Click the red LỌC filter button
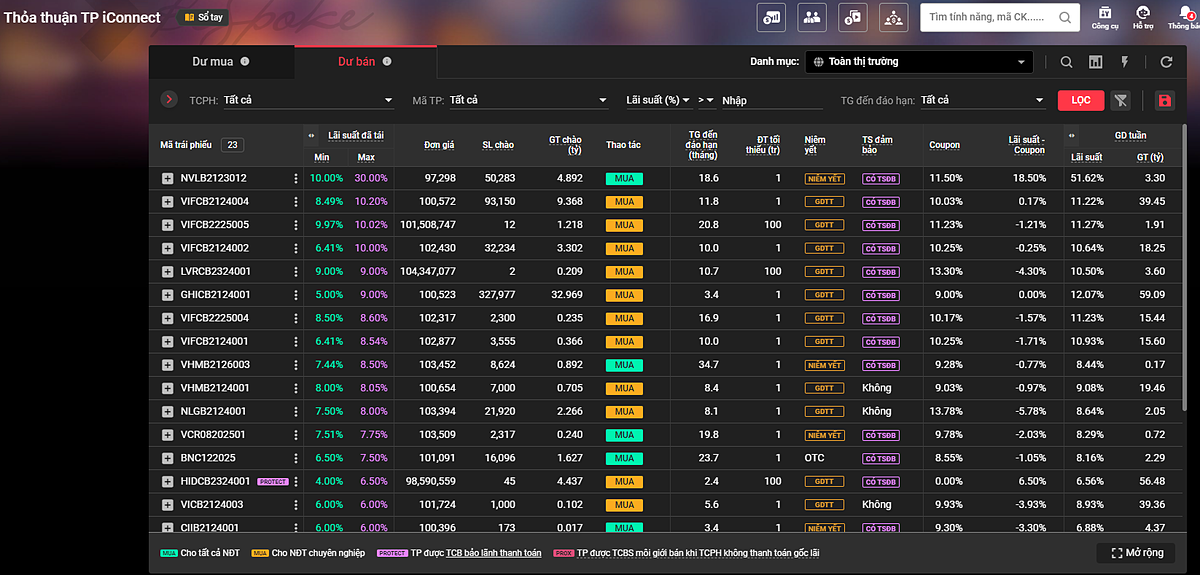 pos(1080,100)
